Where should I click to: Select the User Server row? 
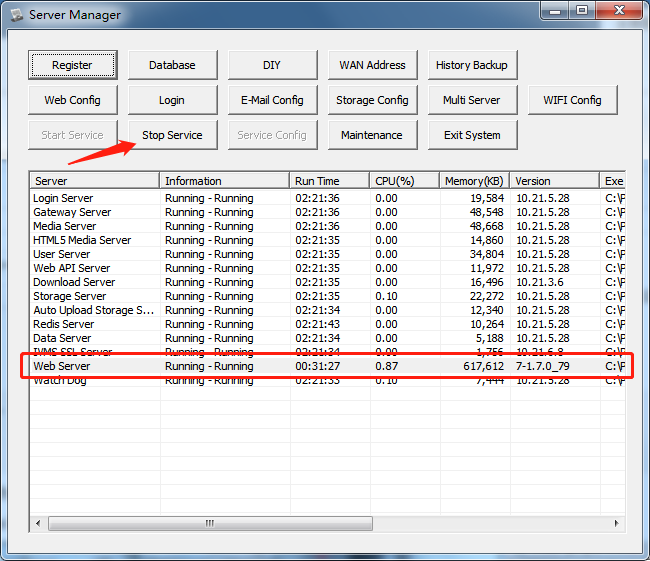(x=327, y=254)
